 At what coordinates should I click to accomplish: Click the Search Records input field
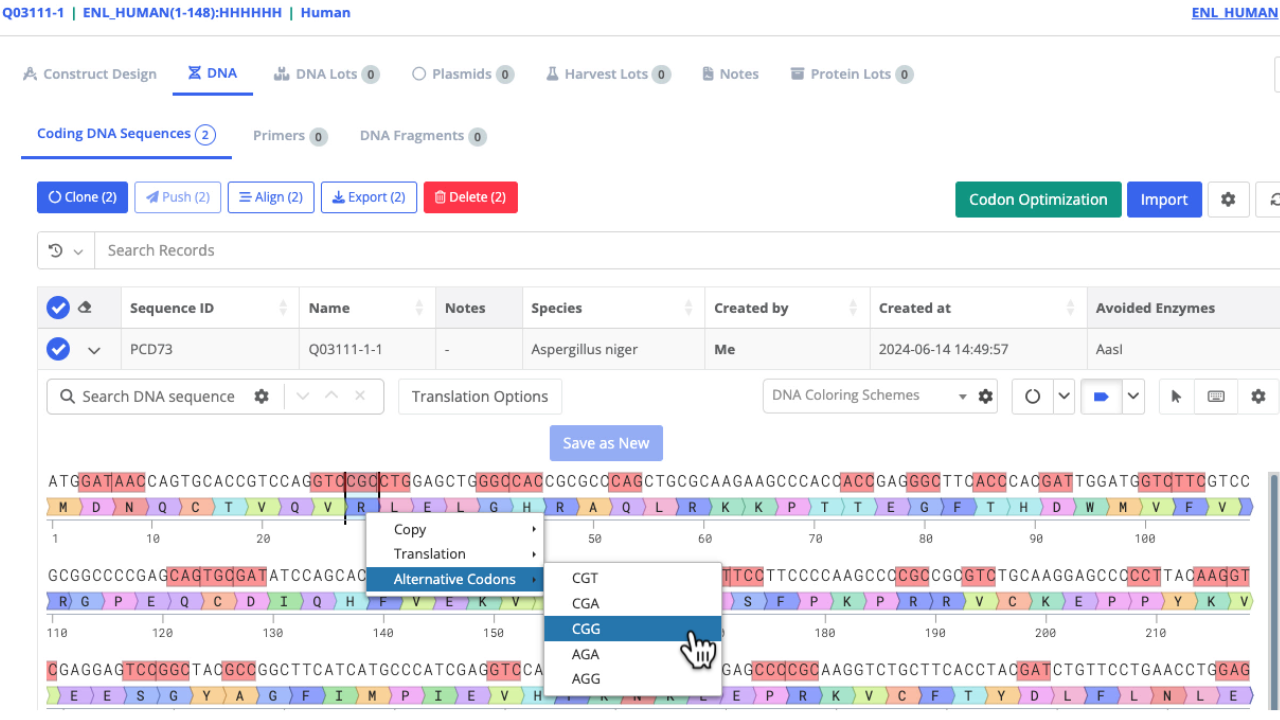pyautogui.click(x=200, y=250)
